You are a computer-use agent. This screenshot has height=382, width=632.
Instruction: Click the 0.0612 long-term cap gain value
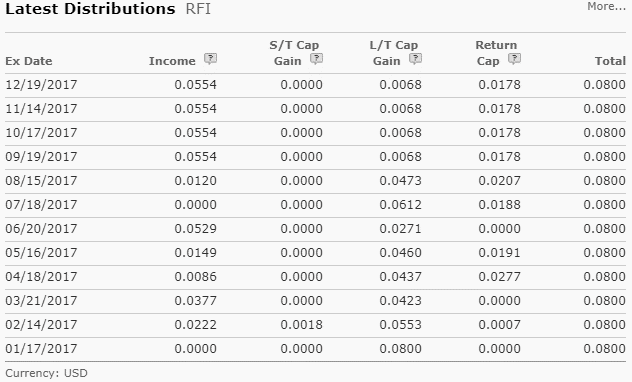400,205
